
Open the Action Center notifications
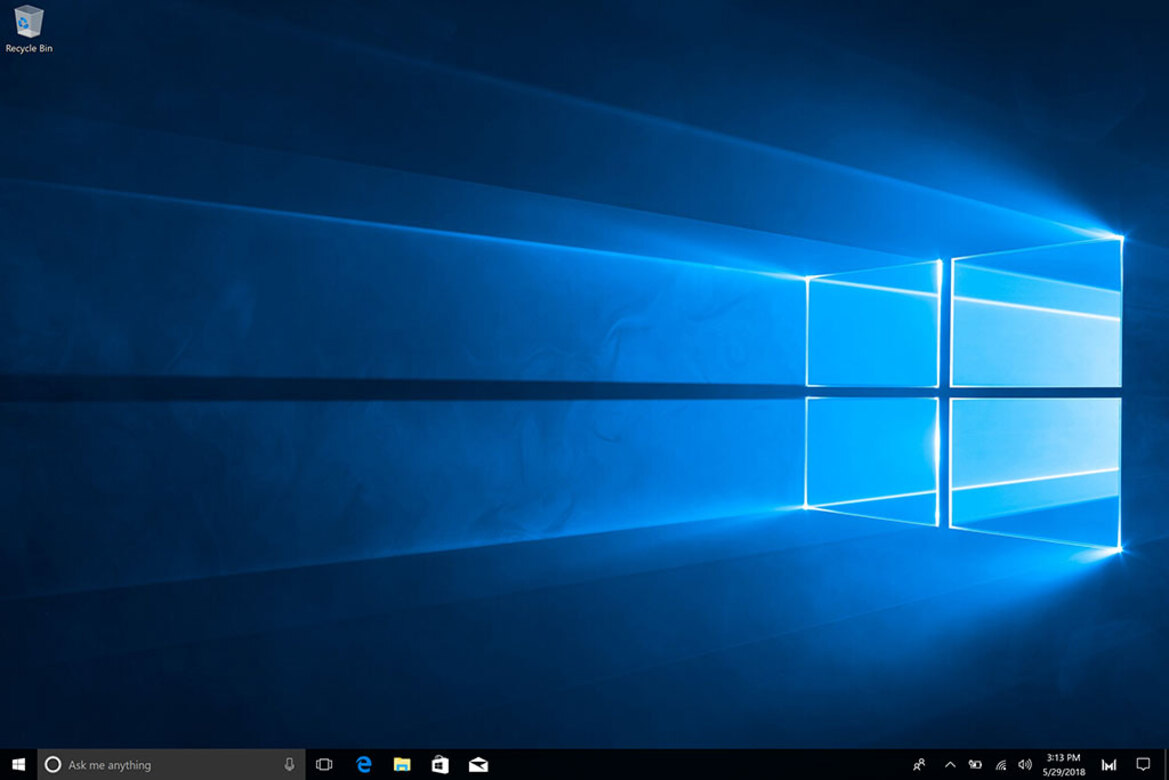[1143, 764]
